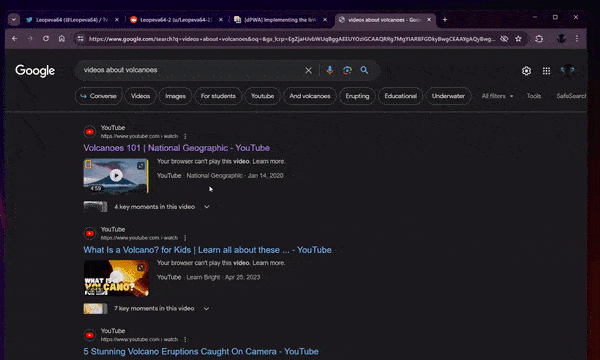View site information icon in address bar
This screenshot has height=360, width=600.
pos(80,39)
